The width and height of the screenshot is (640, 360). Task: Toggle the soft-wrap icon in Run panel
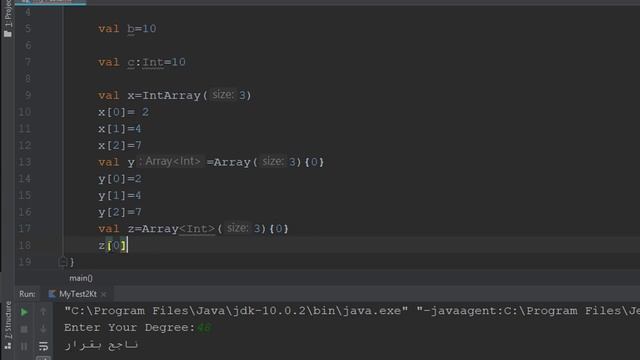[43, 347]
